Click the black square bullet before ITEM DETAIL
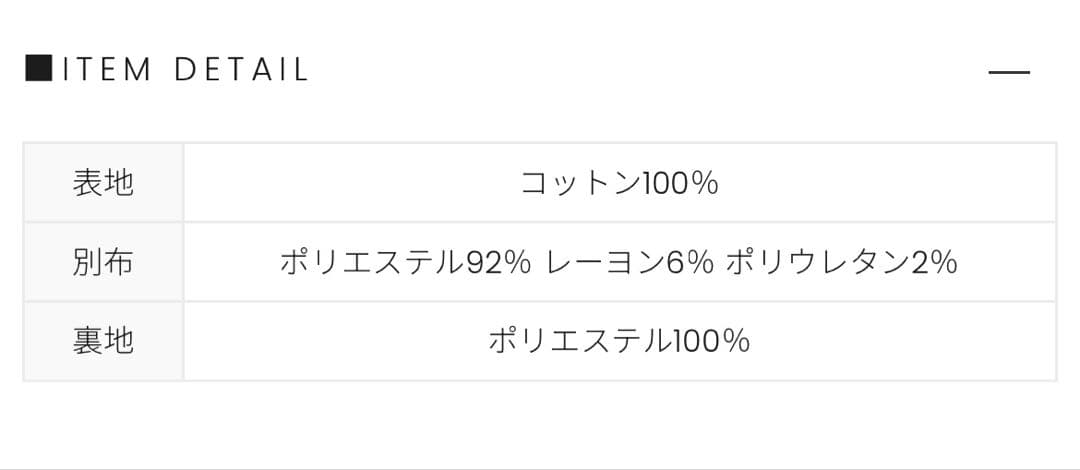The width and height of the screenshot is (1080, 470). click(38, 69)
